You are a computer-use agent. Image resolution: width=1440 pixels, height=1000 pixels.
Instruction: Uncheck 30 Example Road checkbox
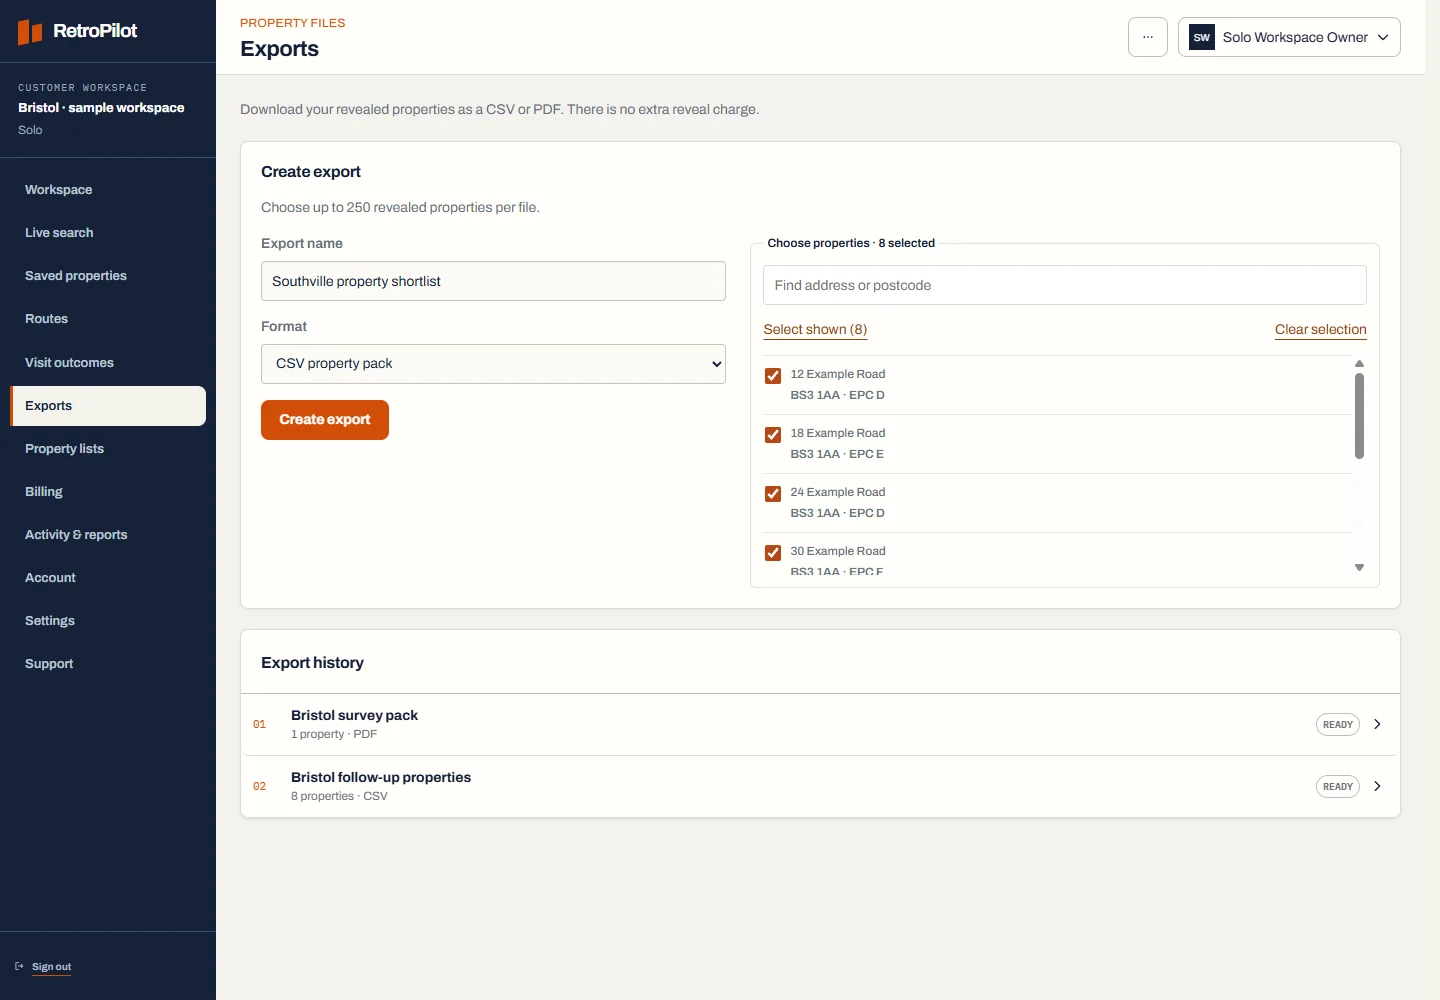click(x=773, y=553)
